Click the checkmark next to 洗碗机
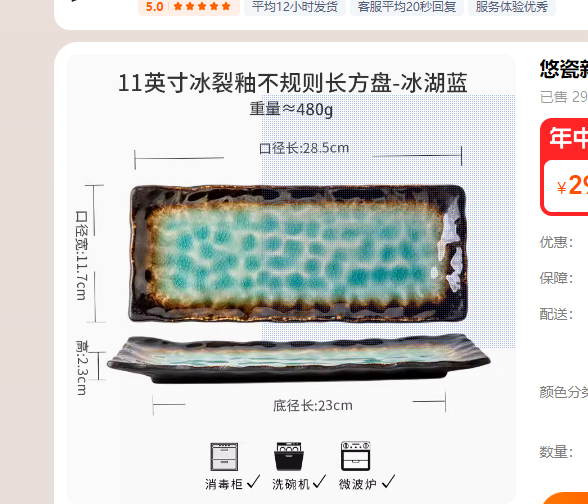This screenshot has width=588, height=504. tap(320, 482)
